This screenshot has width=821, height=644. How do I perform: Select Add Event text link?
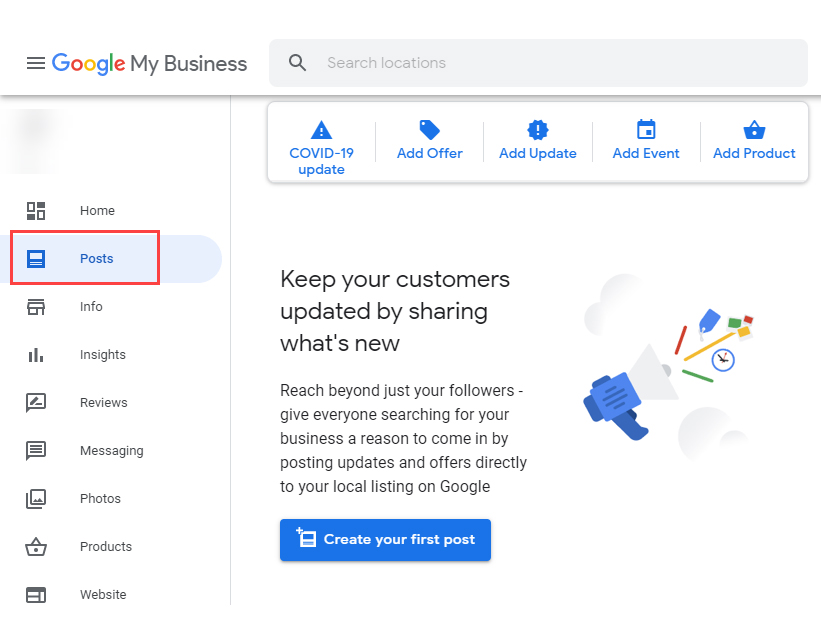(x=646, y=153)
